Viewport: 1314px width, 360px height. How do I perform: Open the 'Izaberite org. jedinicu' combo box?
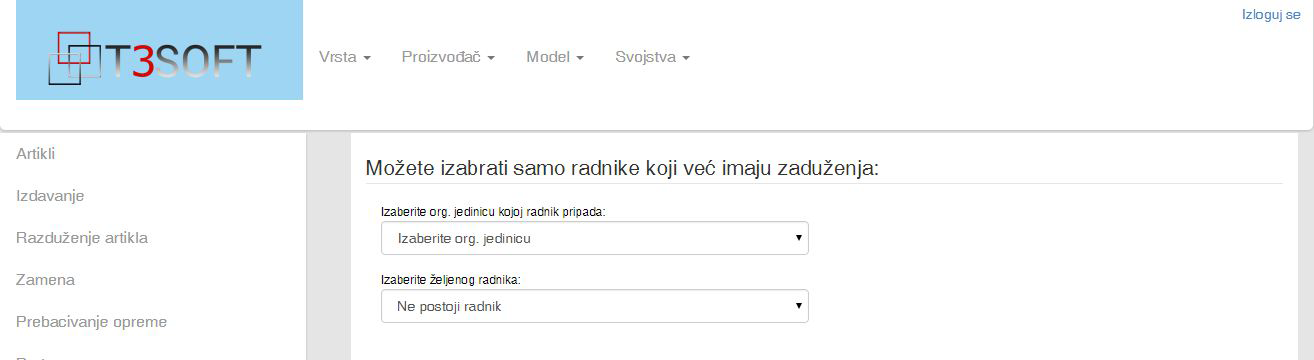[594, 238]
